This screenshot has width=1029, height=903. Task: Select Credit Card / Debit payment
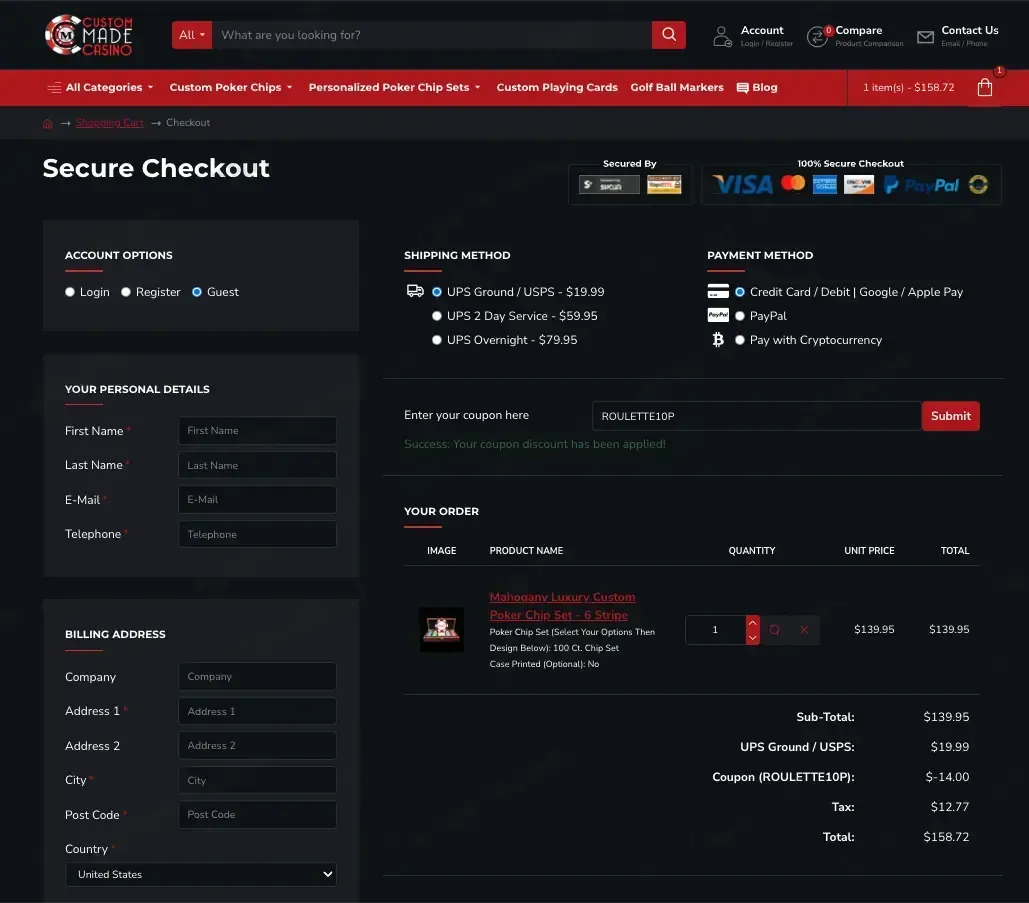pyautogui.click(x=740, y=292)
